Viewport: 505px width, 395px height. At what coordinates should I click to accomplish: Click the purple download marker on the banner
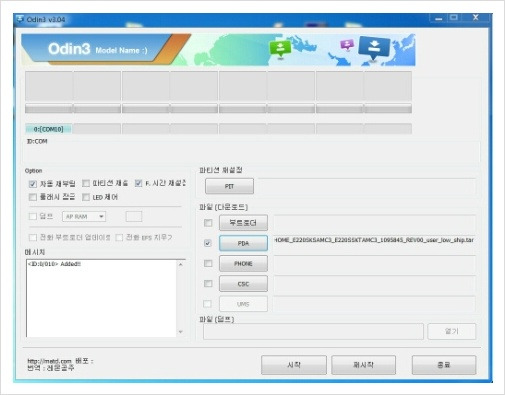coord(347,45)
